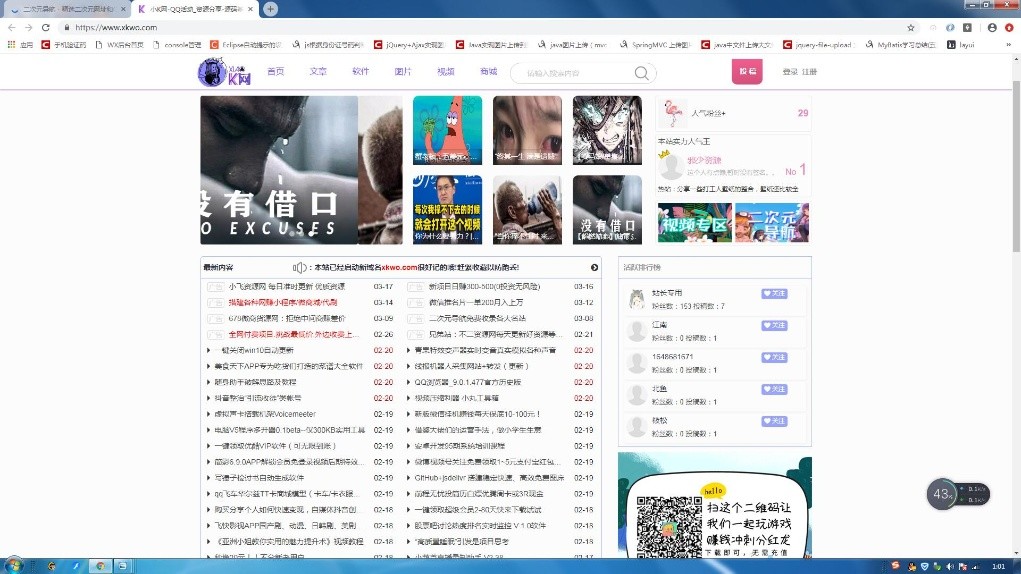The height and width of the screenshot is (574, 1021).
Task: Follow the user 江南
Action: 773,326
